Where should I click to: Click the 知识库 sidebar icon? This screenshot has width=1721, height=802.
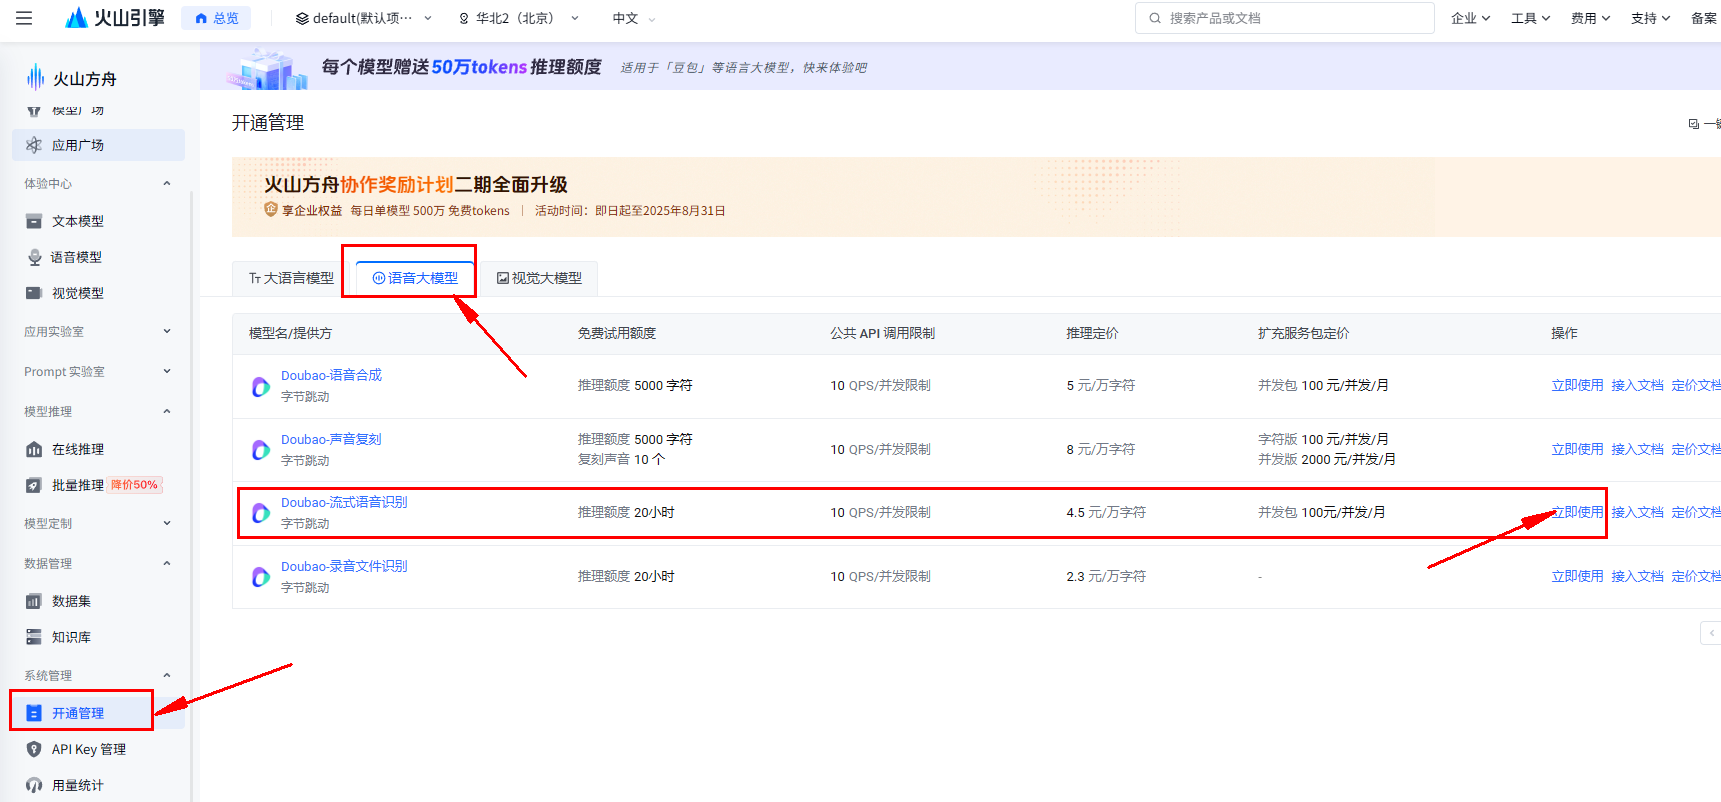34,637
